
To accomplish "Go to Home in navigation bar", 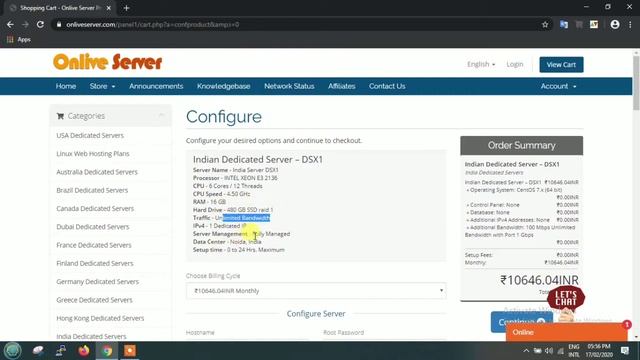I will [66, 86].
